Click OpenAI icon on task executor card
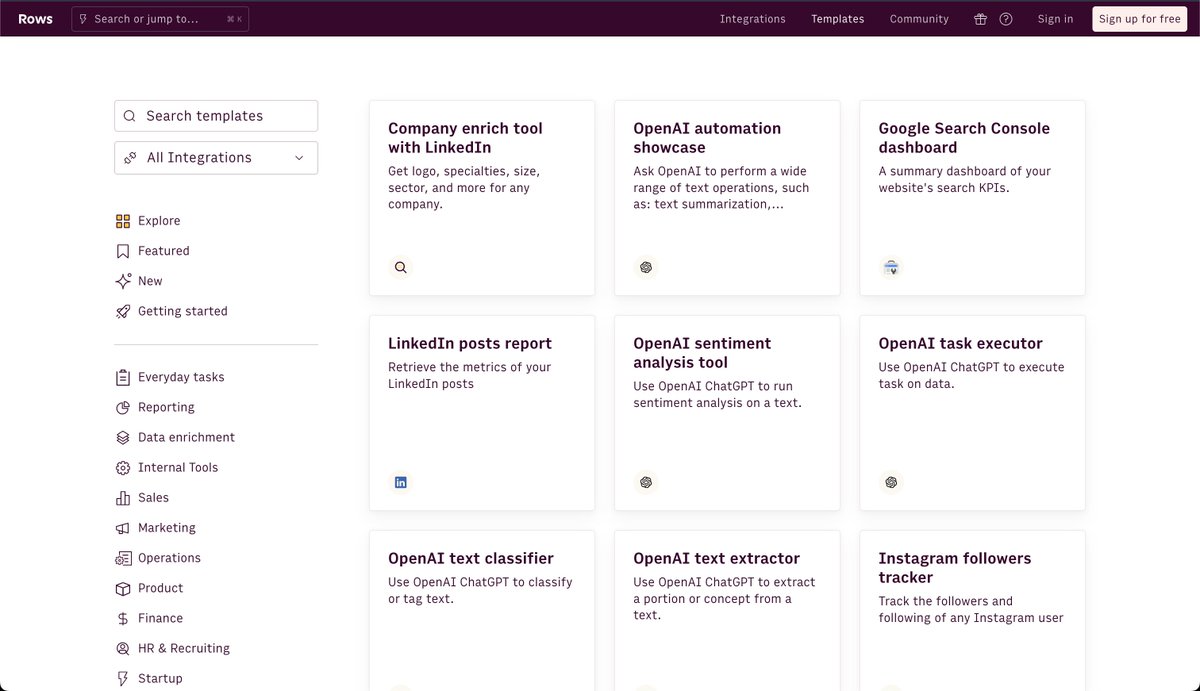The image size is (1200, 691). 891,482
